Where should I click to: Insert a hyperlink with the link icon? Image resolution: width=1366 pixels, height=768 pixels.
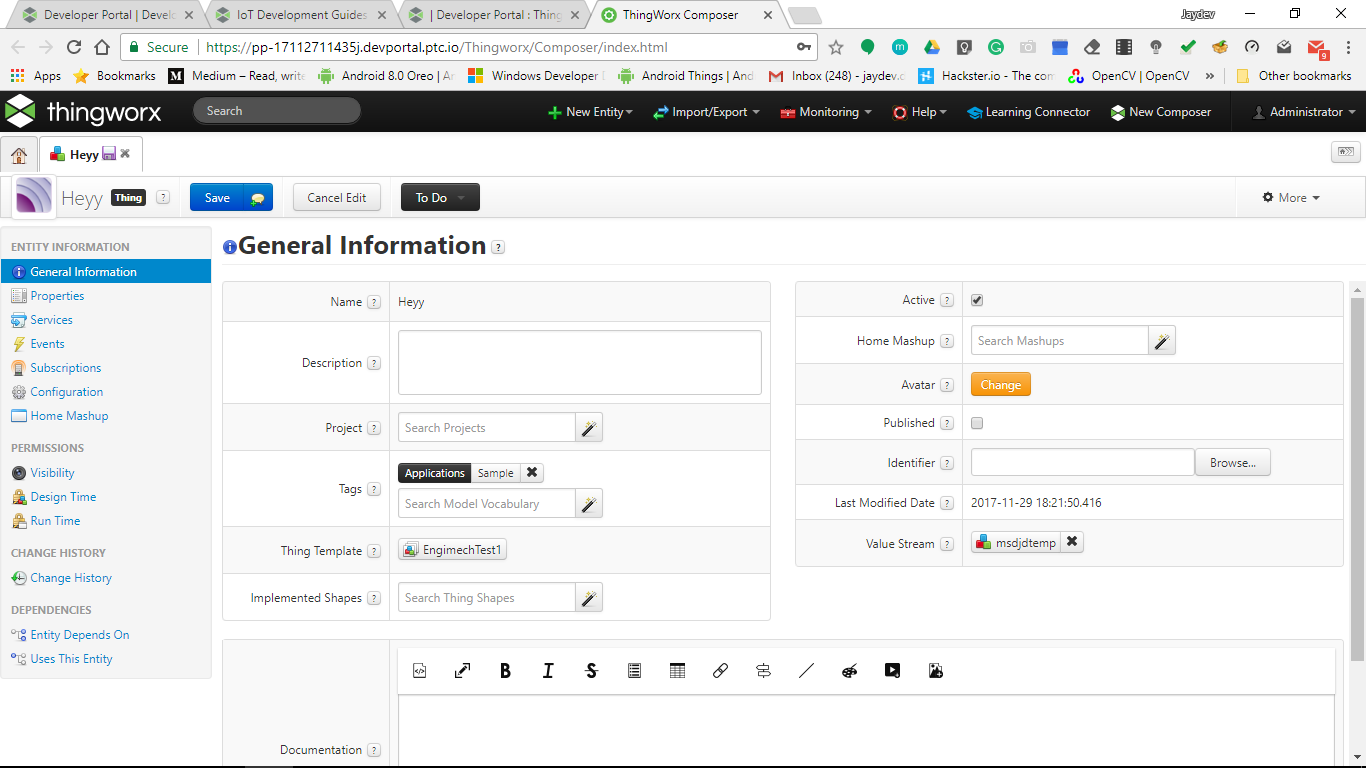[x=720, y=670]
